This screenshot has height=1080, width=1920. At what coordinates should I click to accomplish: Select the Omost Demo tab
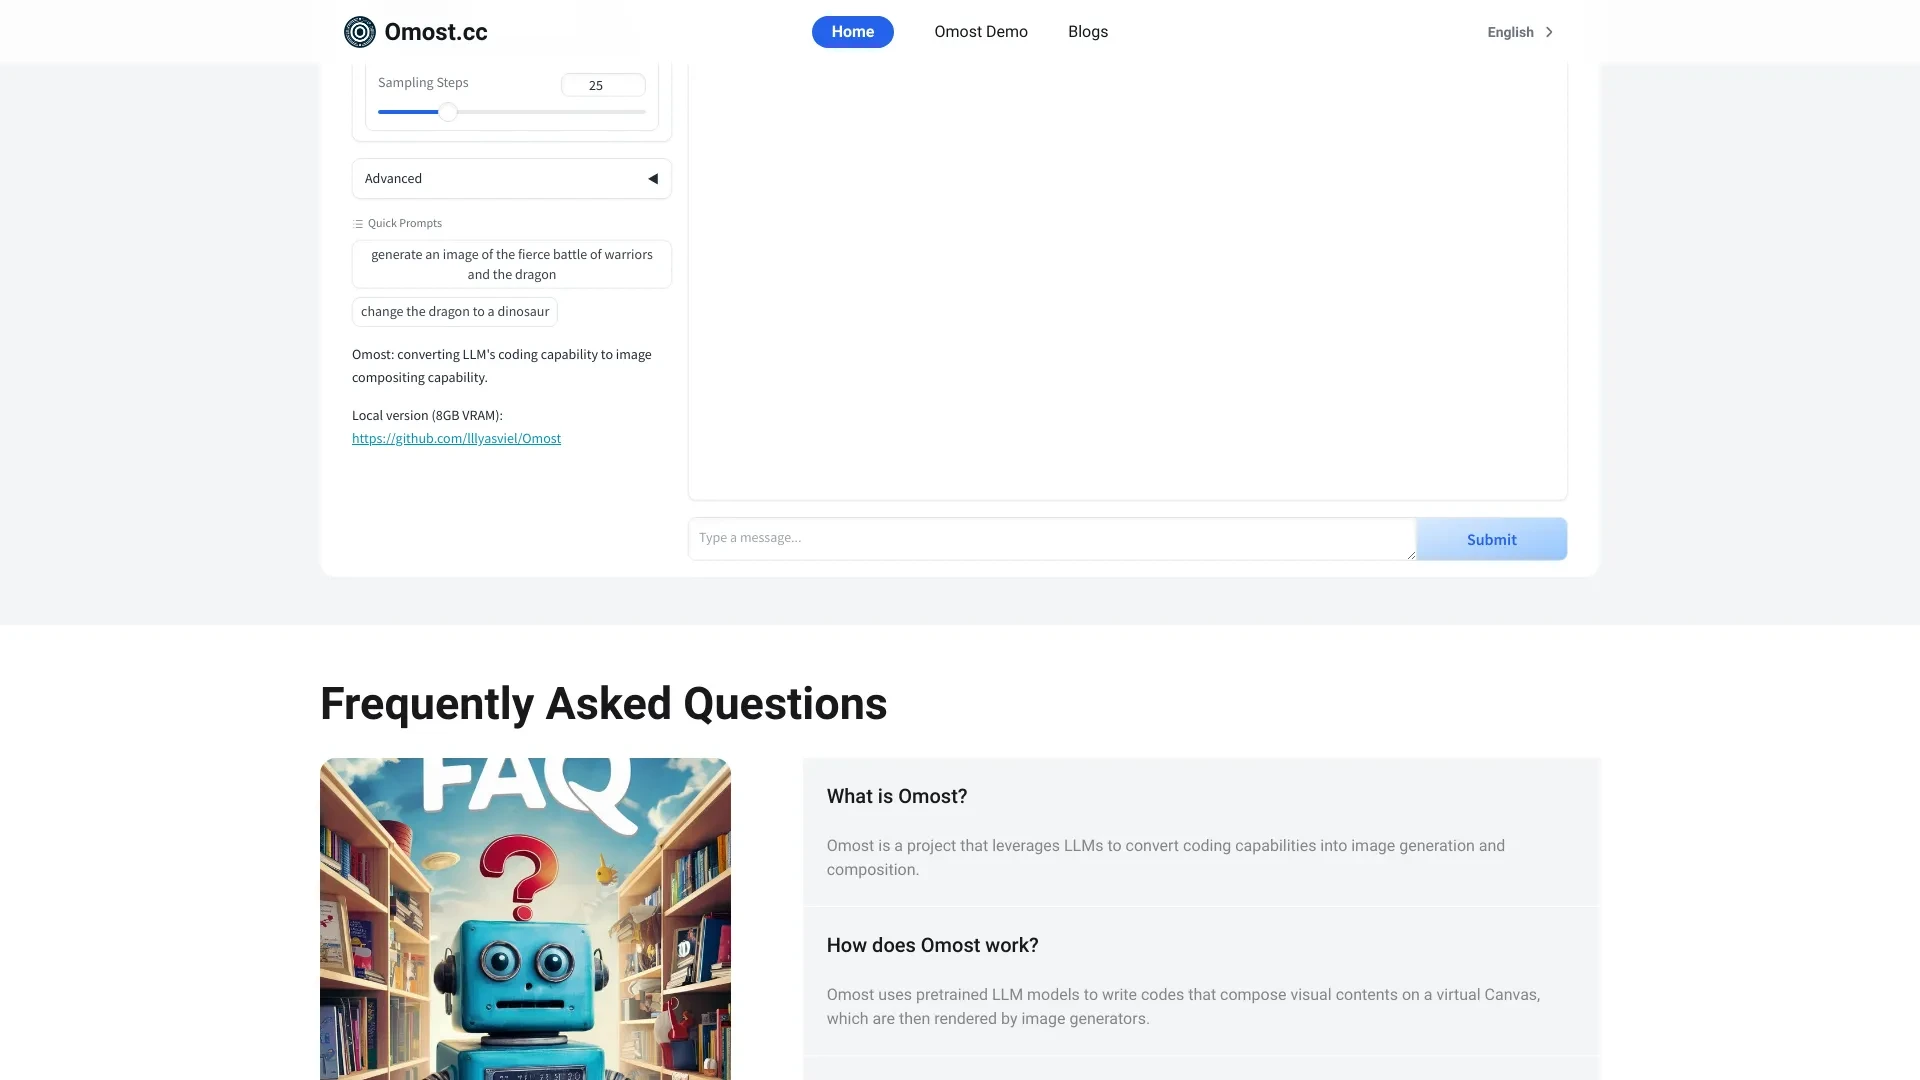click(x=981, y=32)
